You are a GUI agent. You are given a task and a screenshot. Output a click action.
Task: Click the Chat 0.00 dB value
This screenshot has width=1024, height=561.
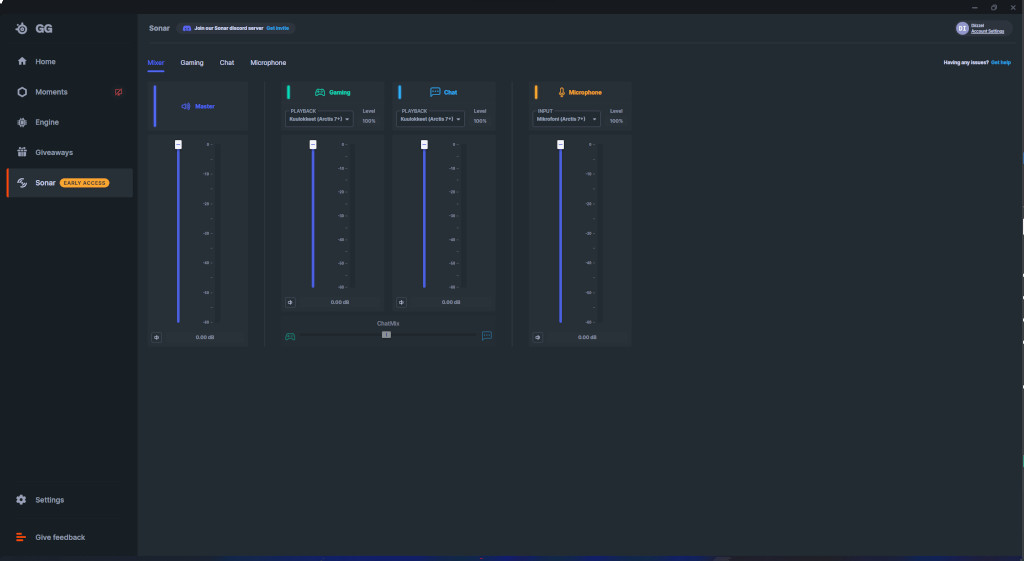(451, 302)
